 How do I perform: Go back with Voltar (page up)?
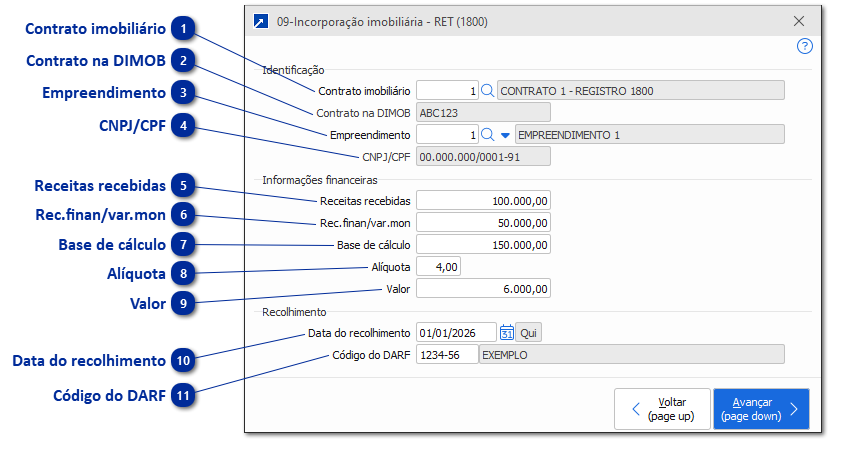[662, 409]
